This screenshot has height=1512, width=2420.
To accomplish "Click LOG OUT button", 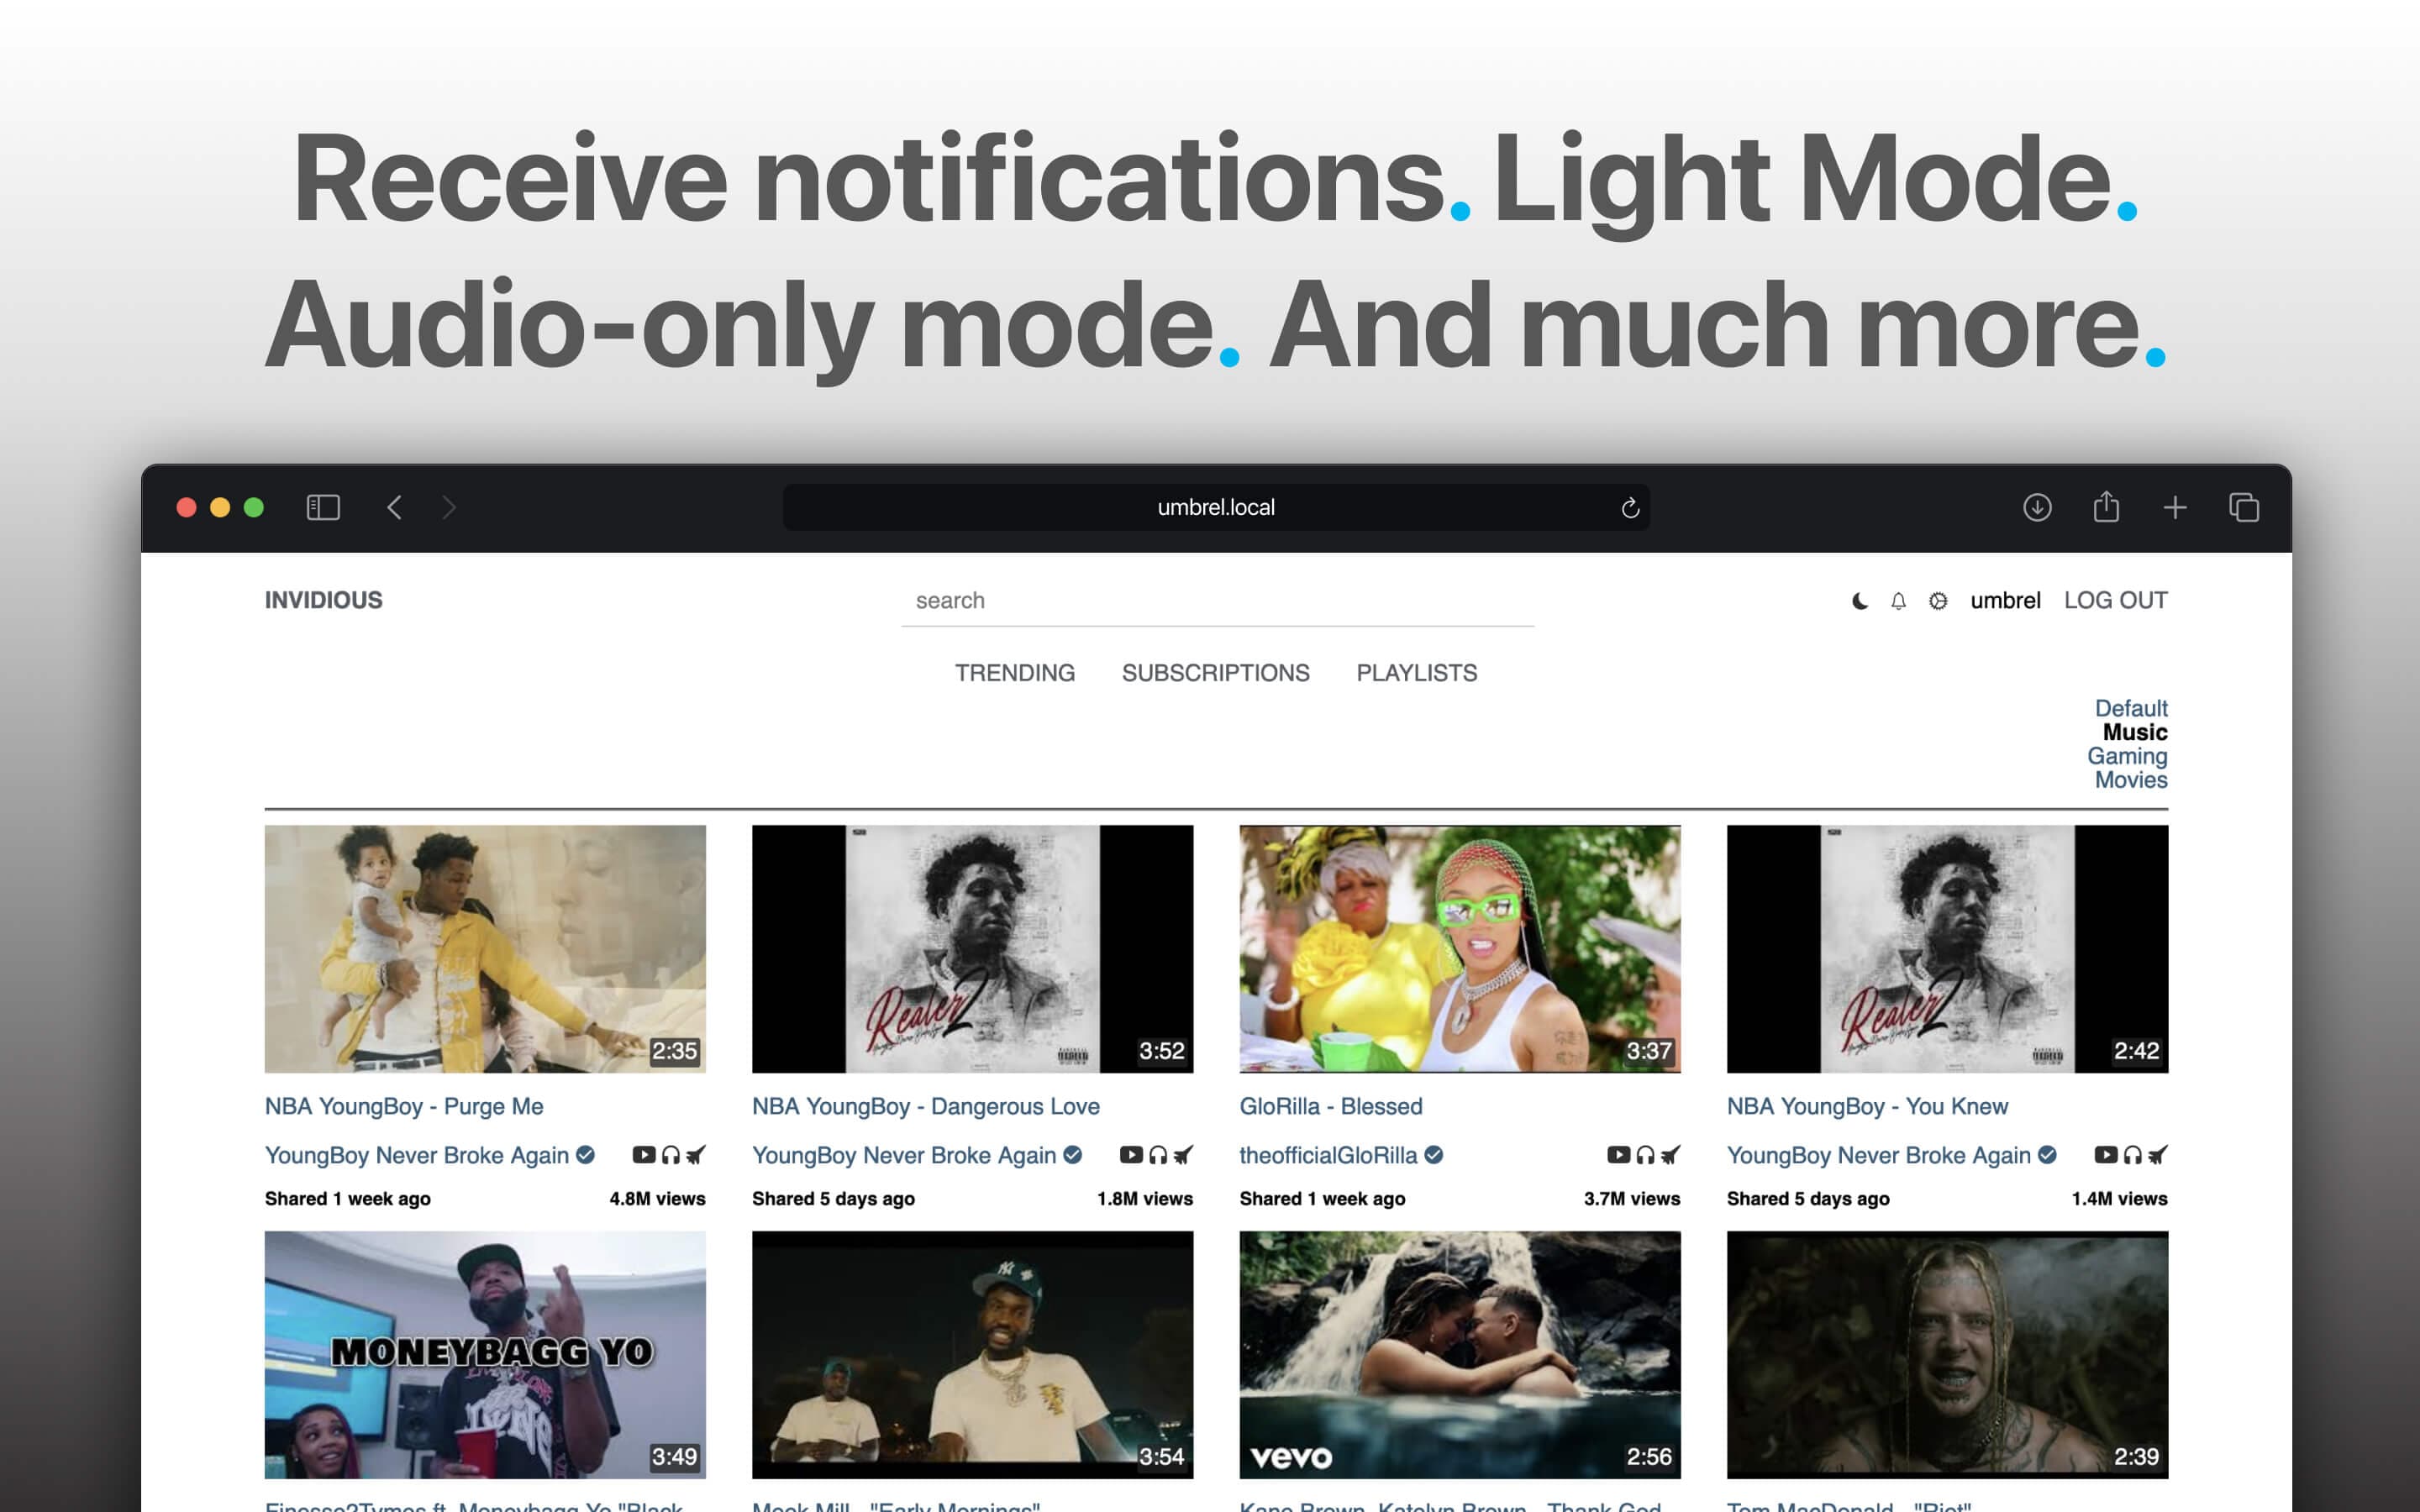I will (x=2113, y=601).
